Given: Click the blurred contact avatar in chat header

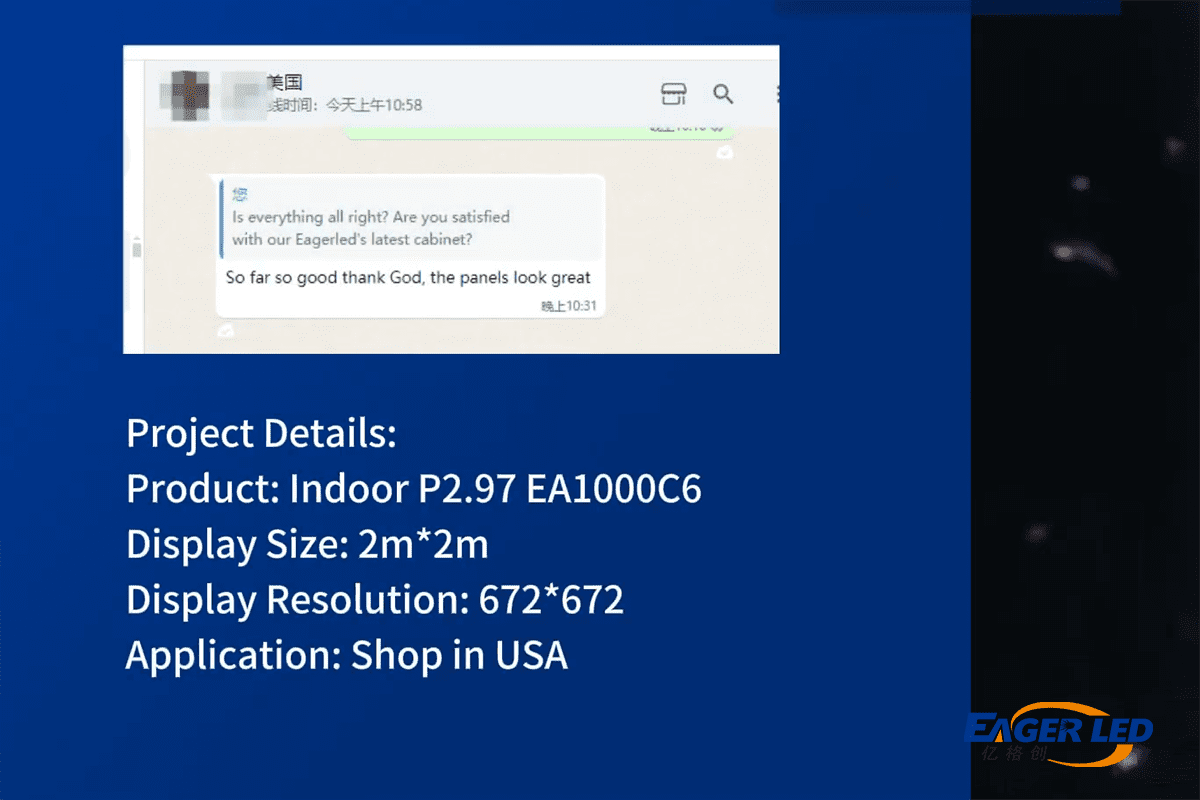Looking at the screenshot, I should [188, 93].
